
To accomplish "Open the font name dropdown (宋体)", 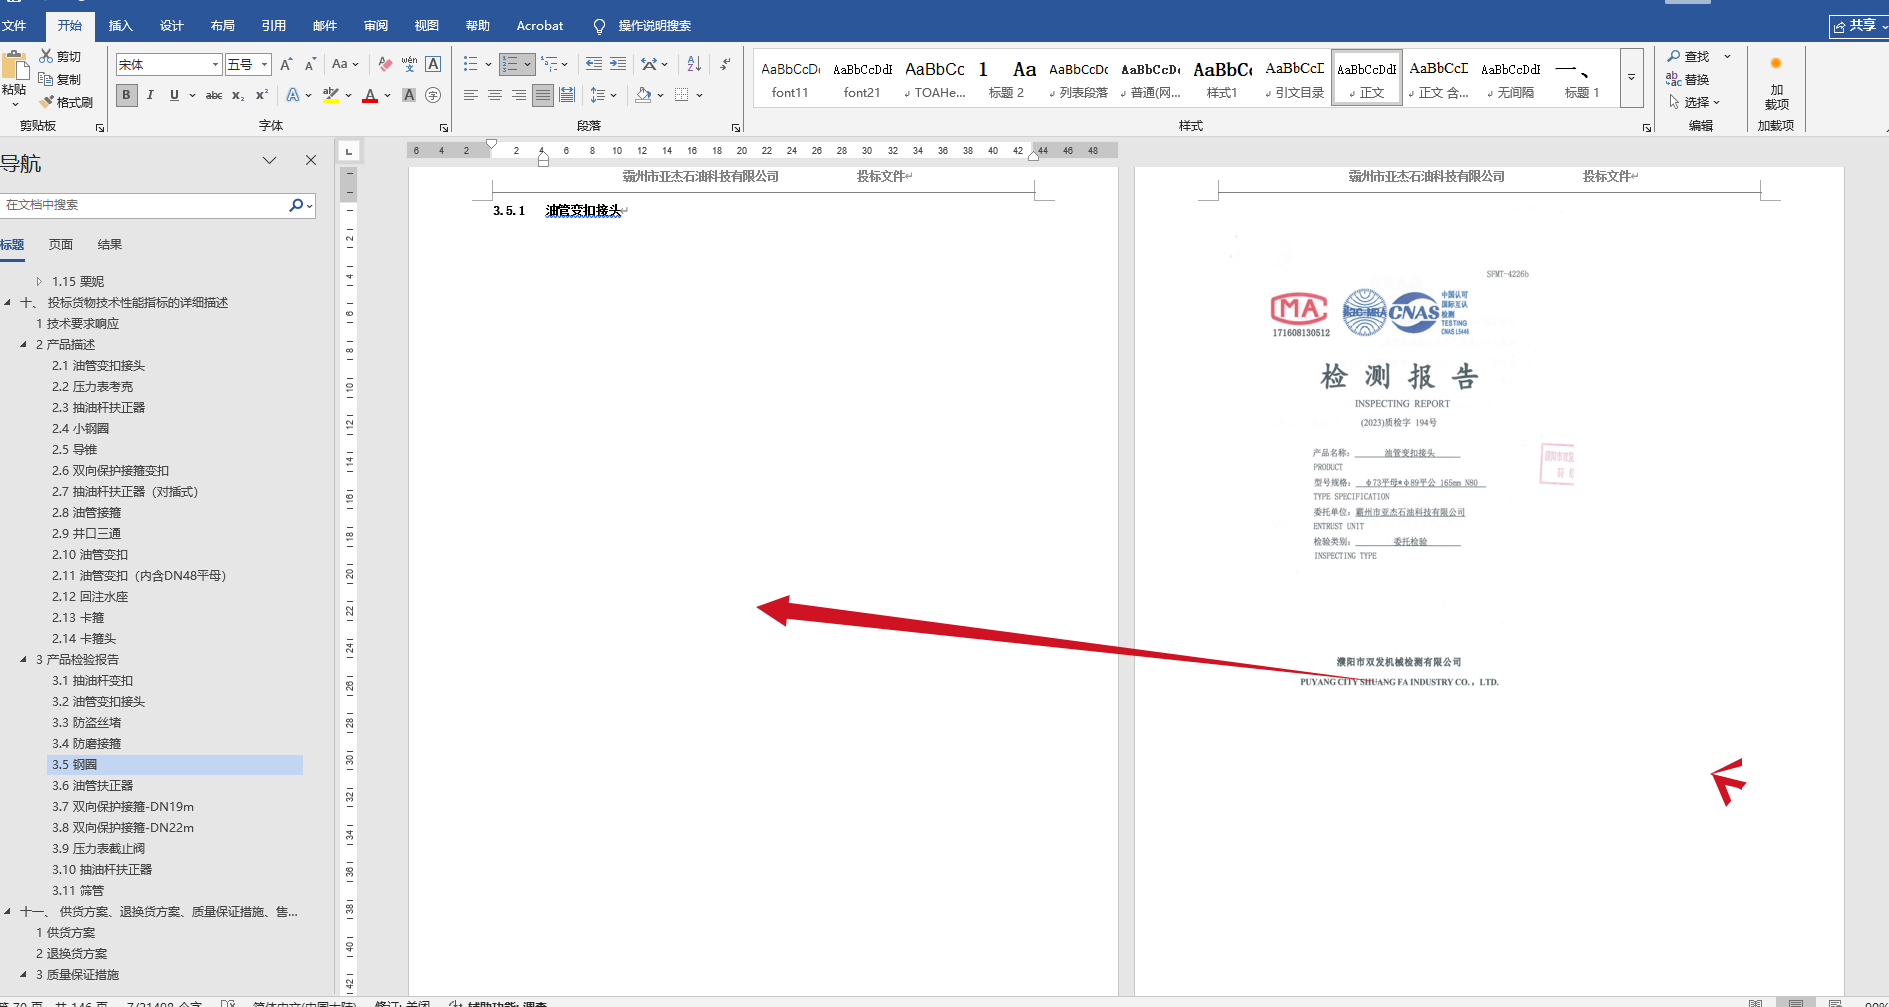I will coord(215,65).
